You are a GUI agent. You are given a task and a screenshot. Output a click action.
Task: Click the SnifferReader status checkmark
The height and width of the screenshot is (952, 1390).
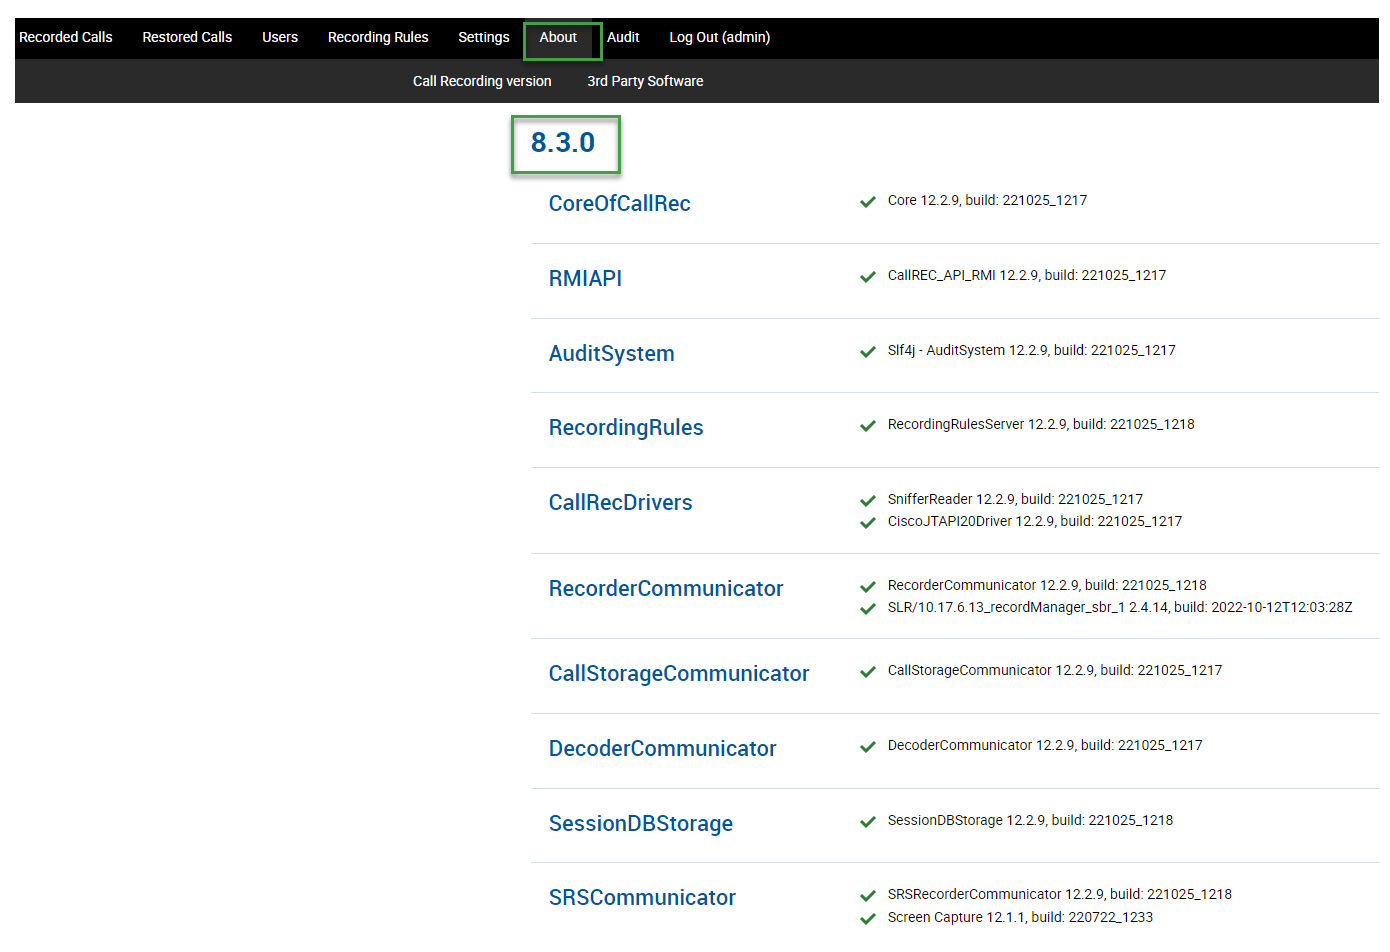point(868,501)
